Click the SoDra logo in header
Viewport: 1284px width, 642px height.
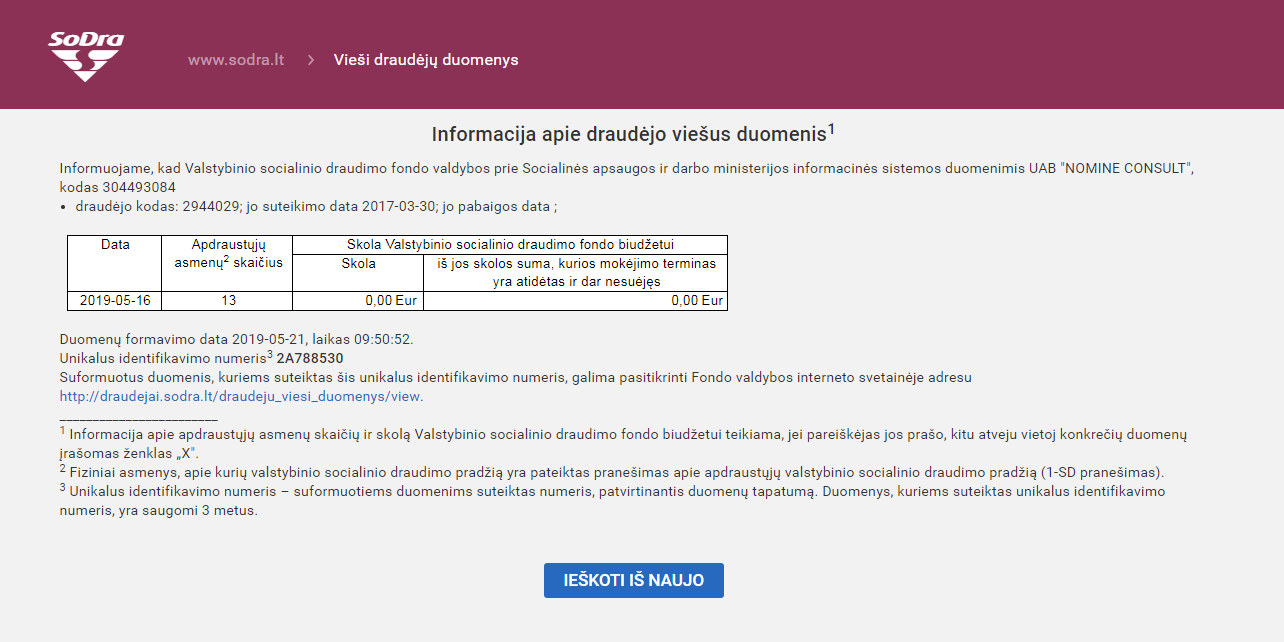pos(86,56)
